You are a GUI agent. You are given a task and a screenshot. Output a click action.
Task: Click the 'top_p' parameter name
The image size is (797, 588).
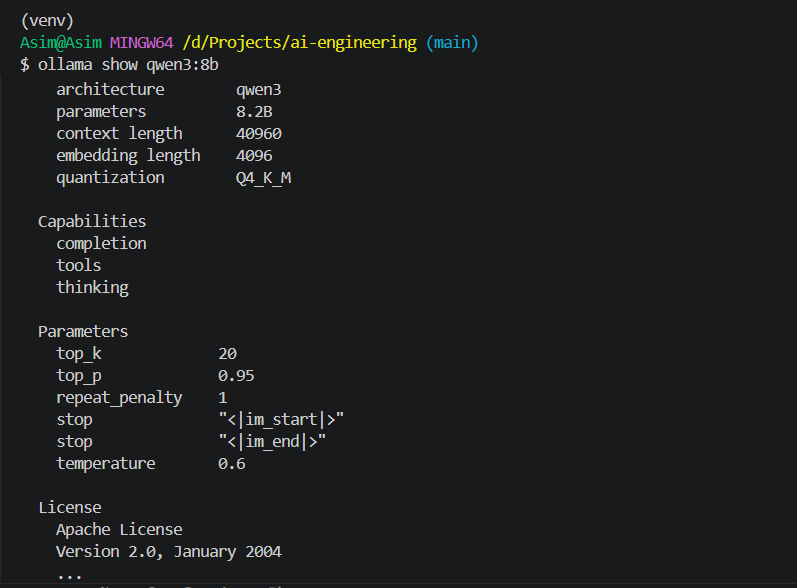coord(79,376)
